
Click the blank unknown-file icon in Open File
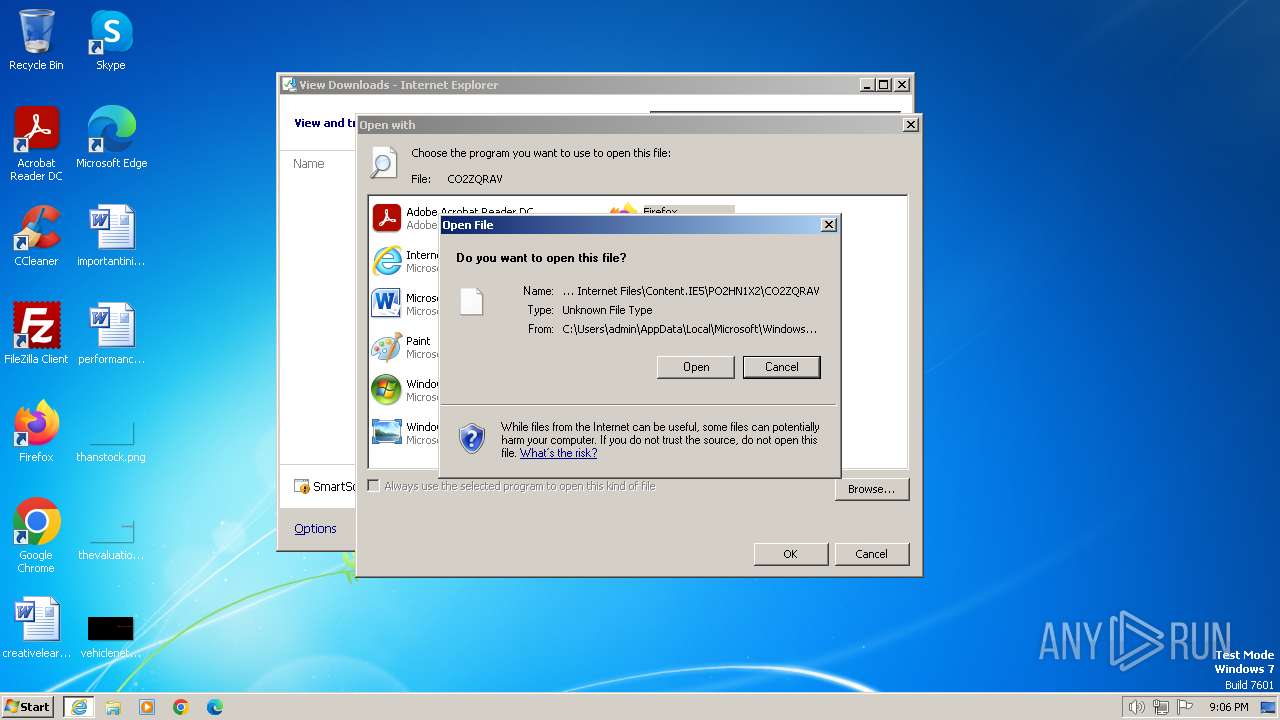tap(472, 301)
